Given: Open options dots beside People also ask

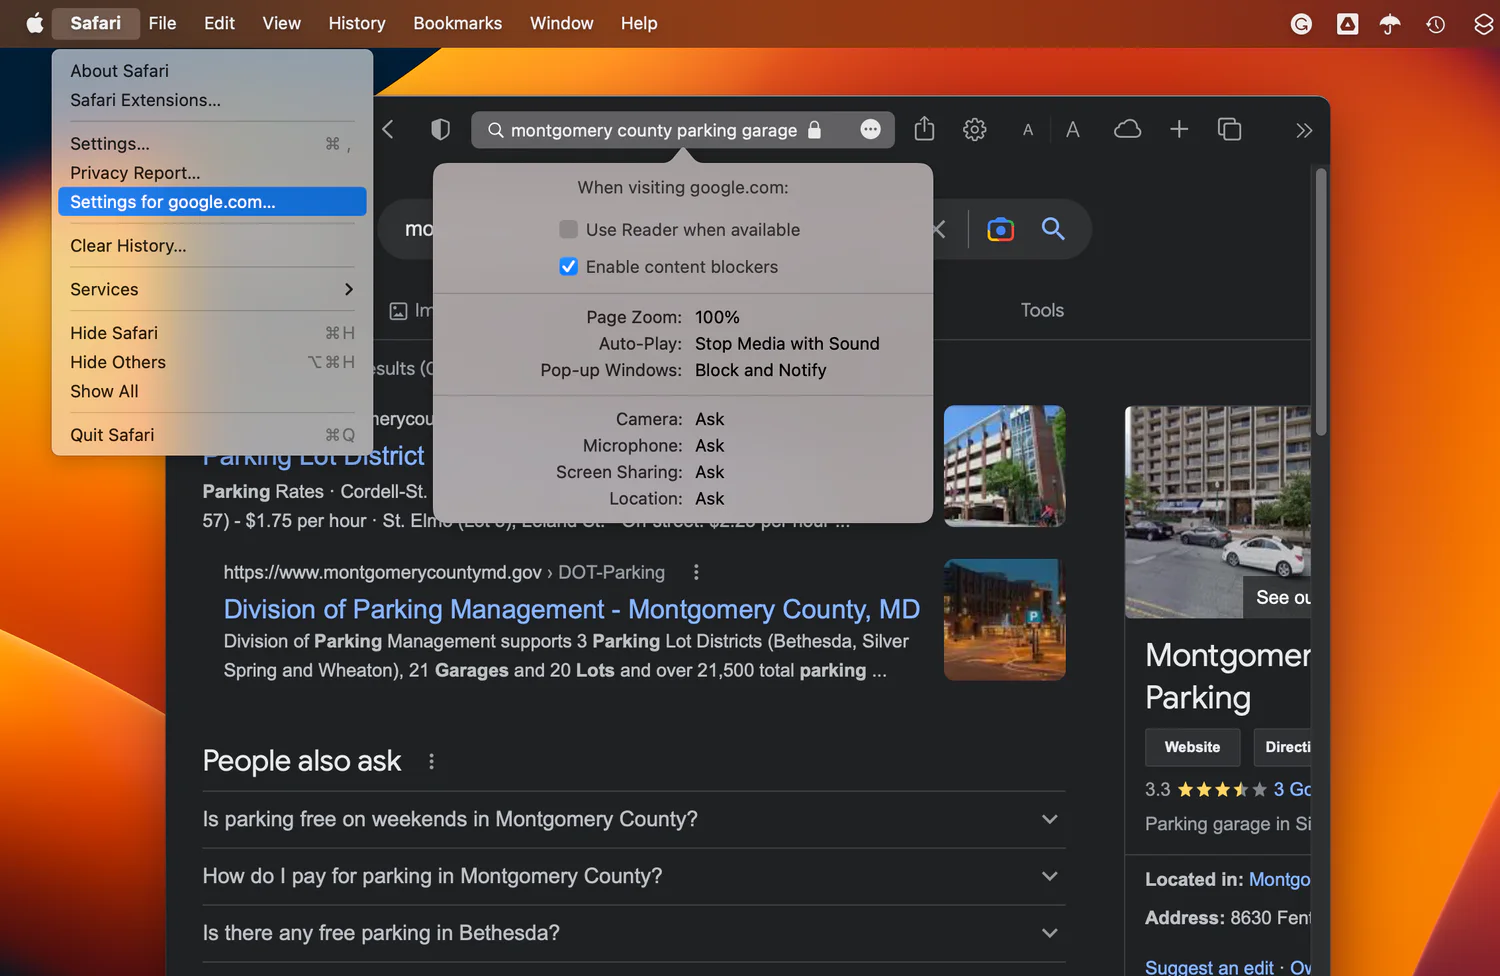Looking at the screenshot, I should (431, 762).
